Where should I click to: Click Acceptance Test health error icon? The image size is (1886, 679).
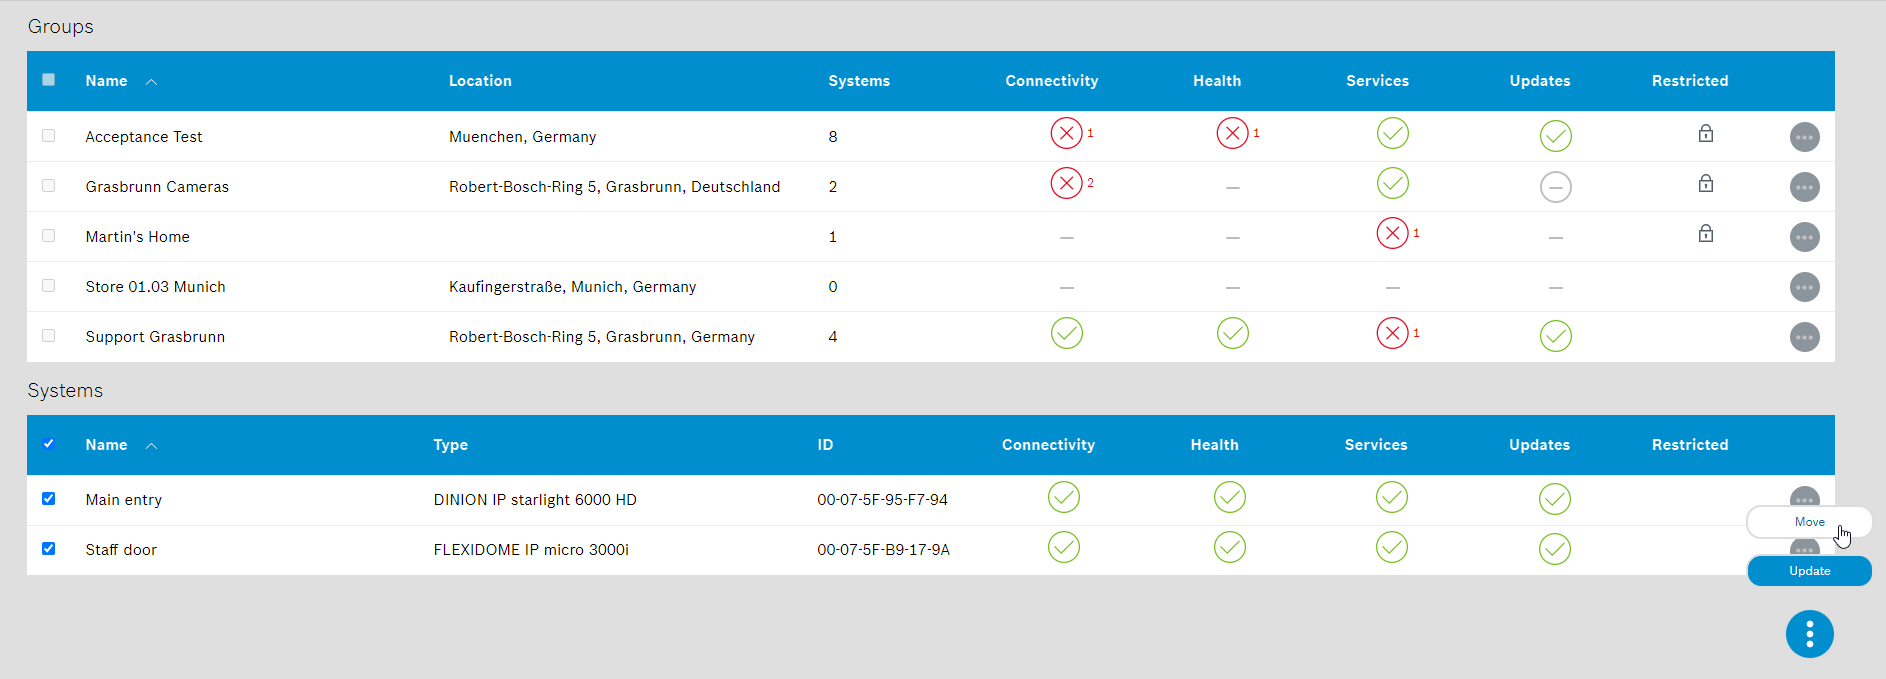click(x=1232, y=133)
